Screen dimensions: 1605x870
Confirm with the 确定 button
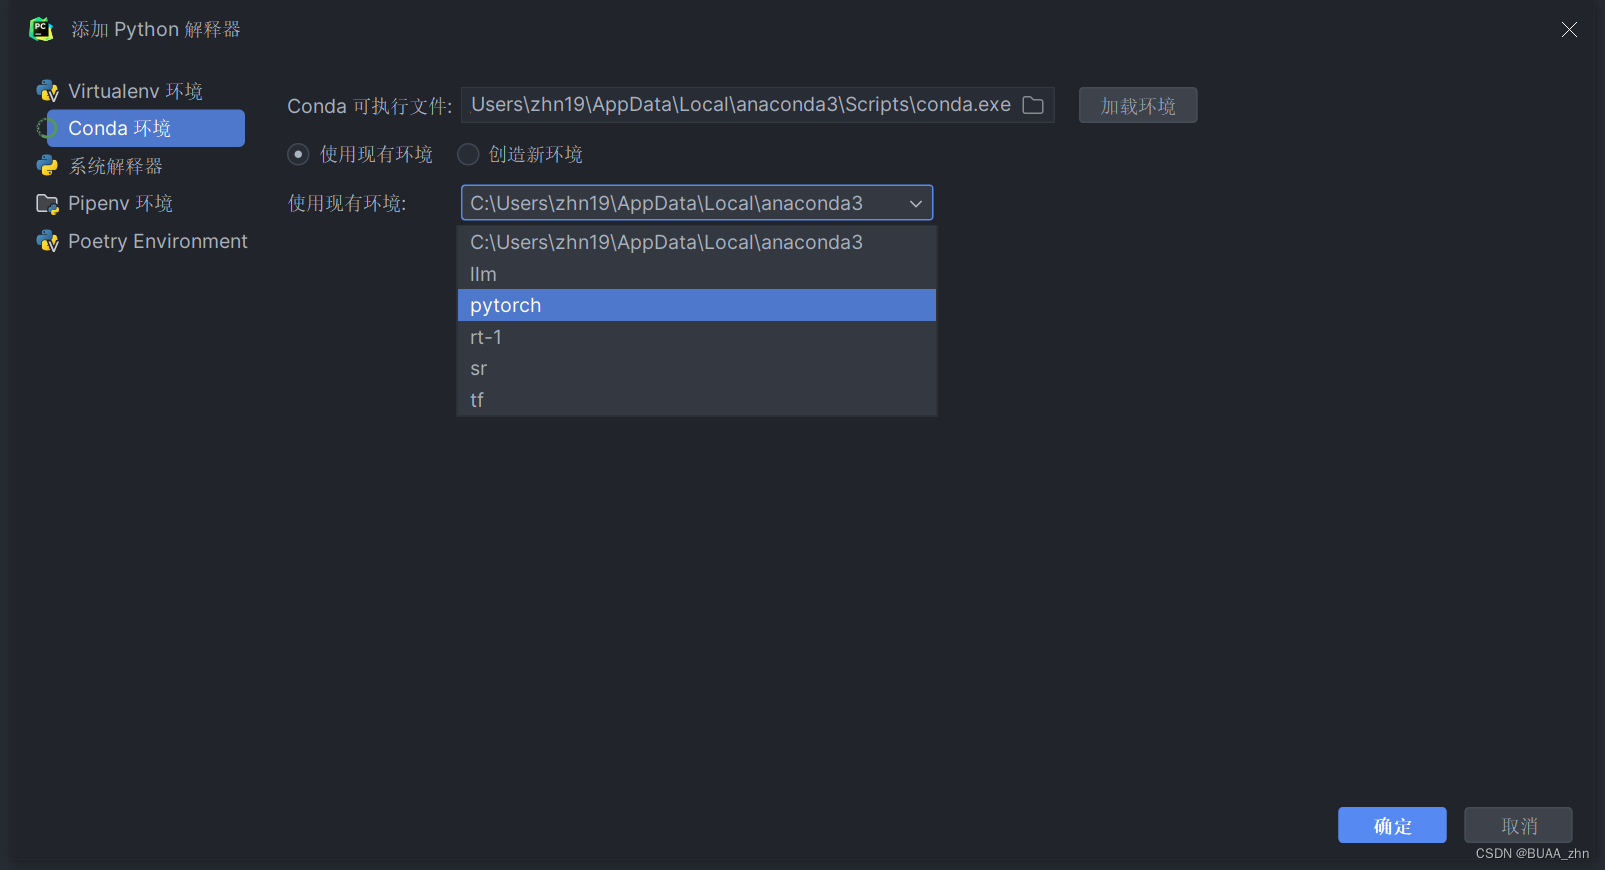(x=1392, y=825)
